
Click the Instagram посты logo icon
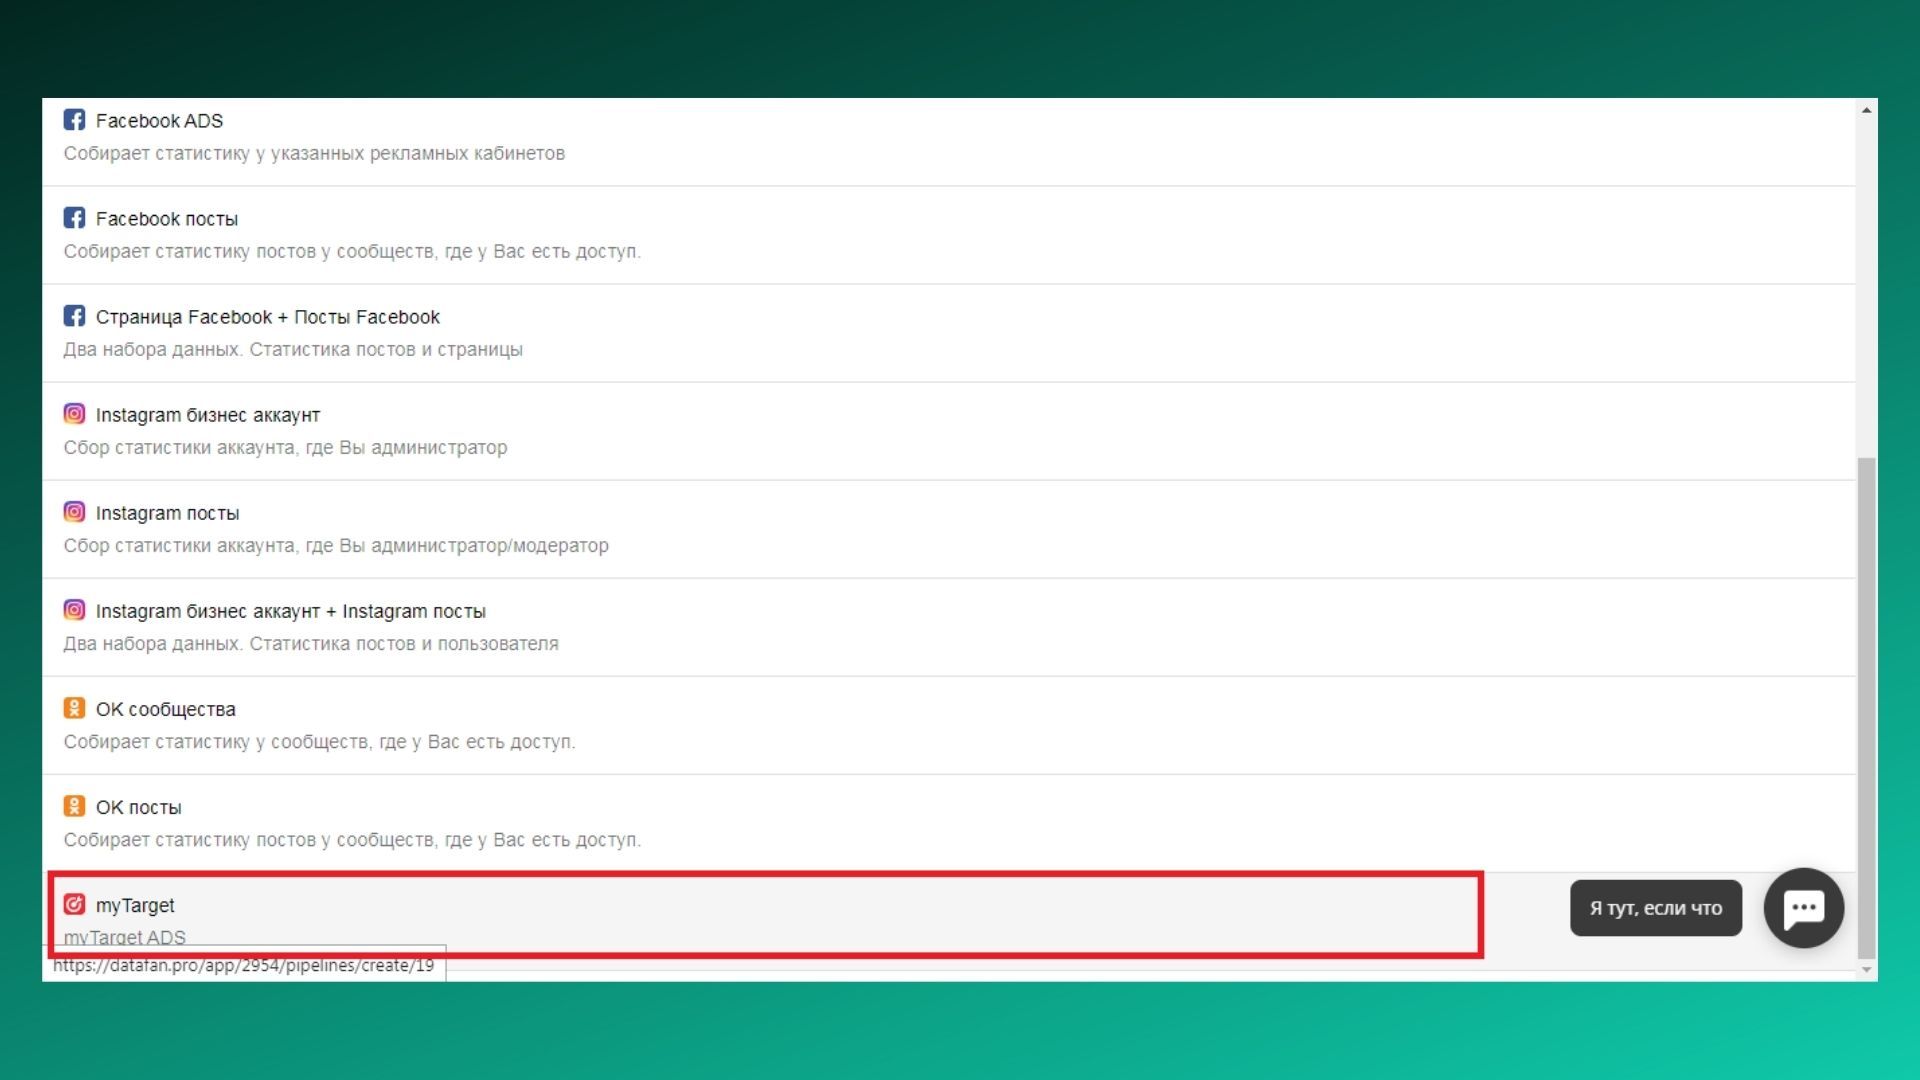pos(74,512)
